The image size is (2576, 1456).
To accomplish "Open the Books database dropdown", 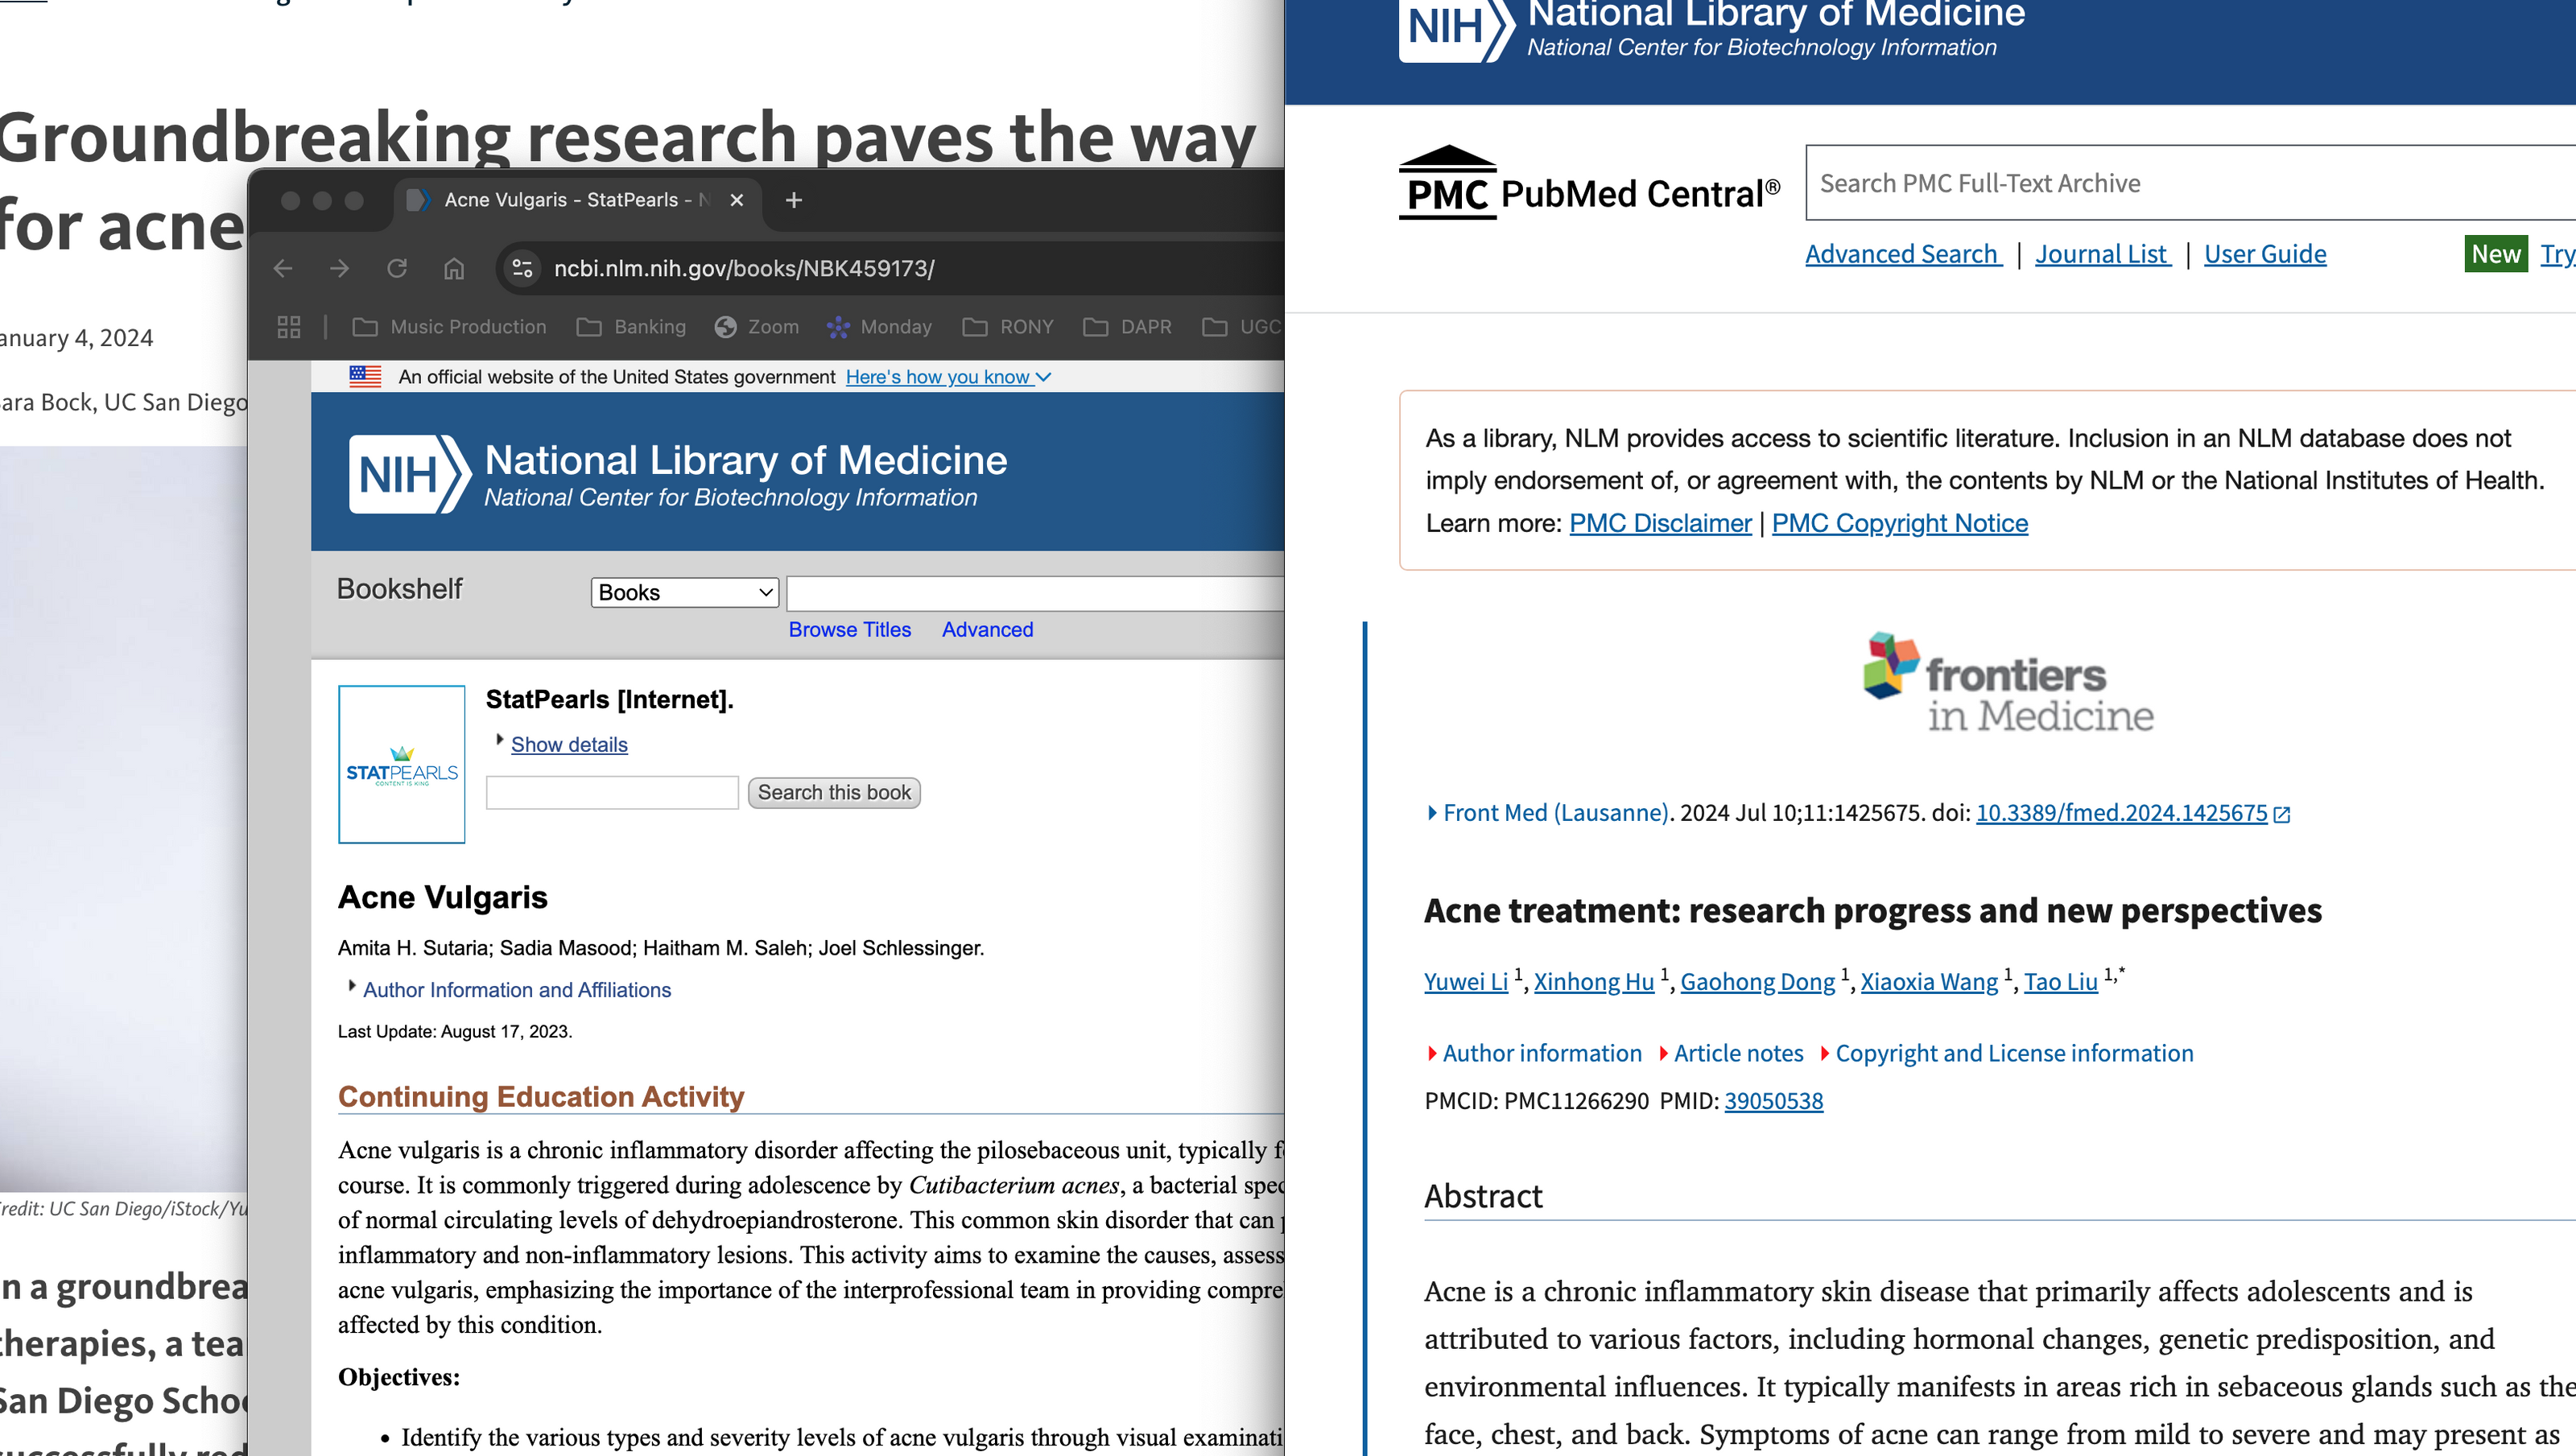I will click(x=685, y=592).
